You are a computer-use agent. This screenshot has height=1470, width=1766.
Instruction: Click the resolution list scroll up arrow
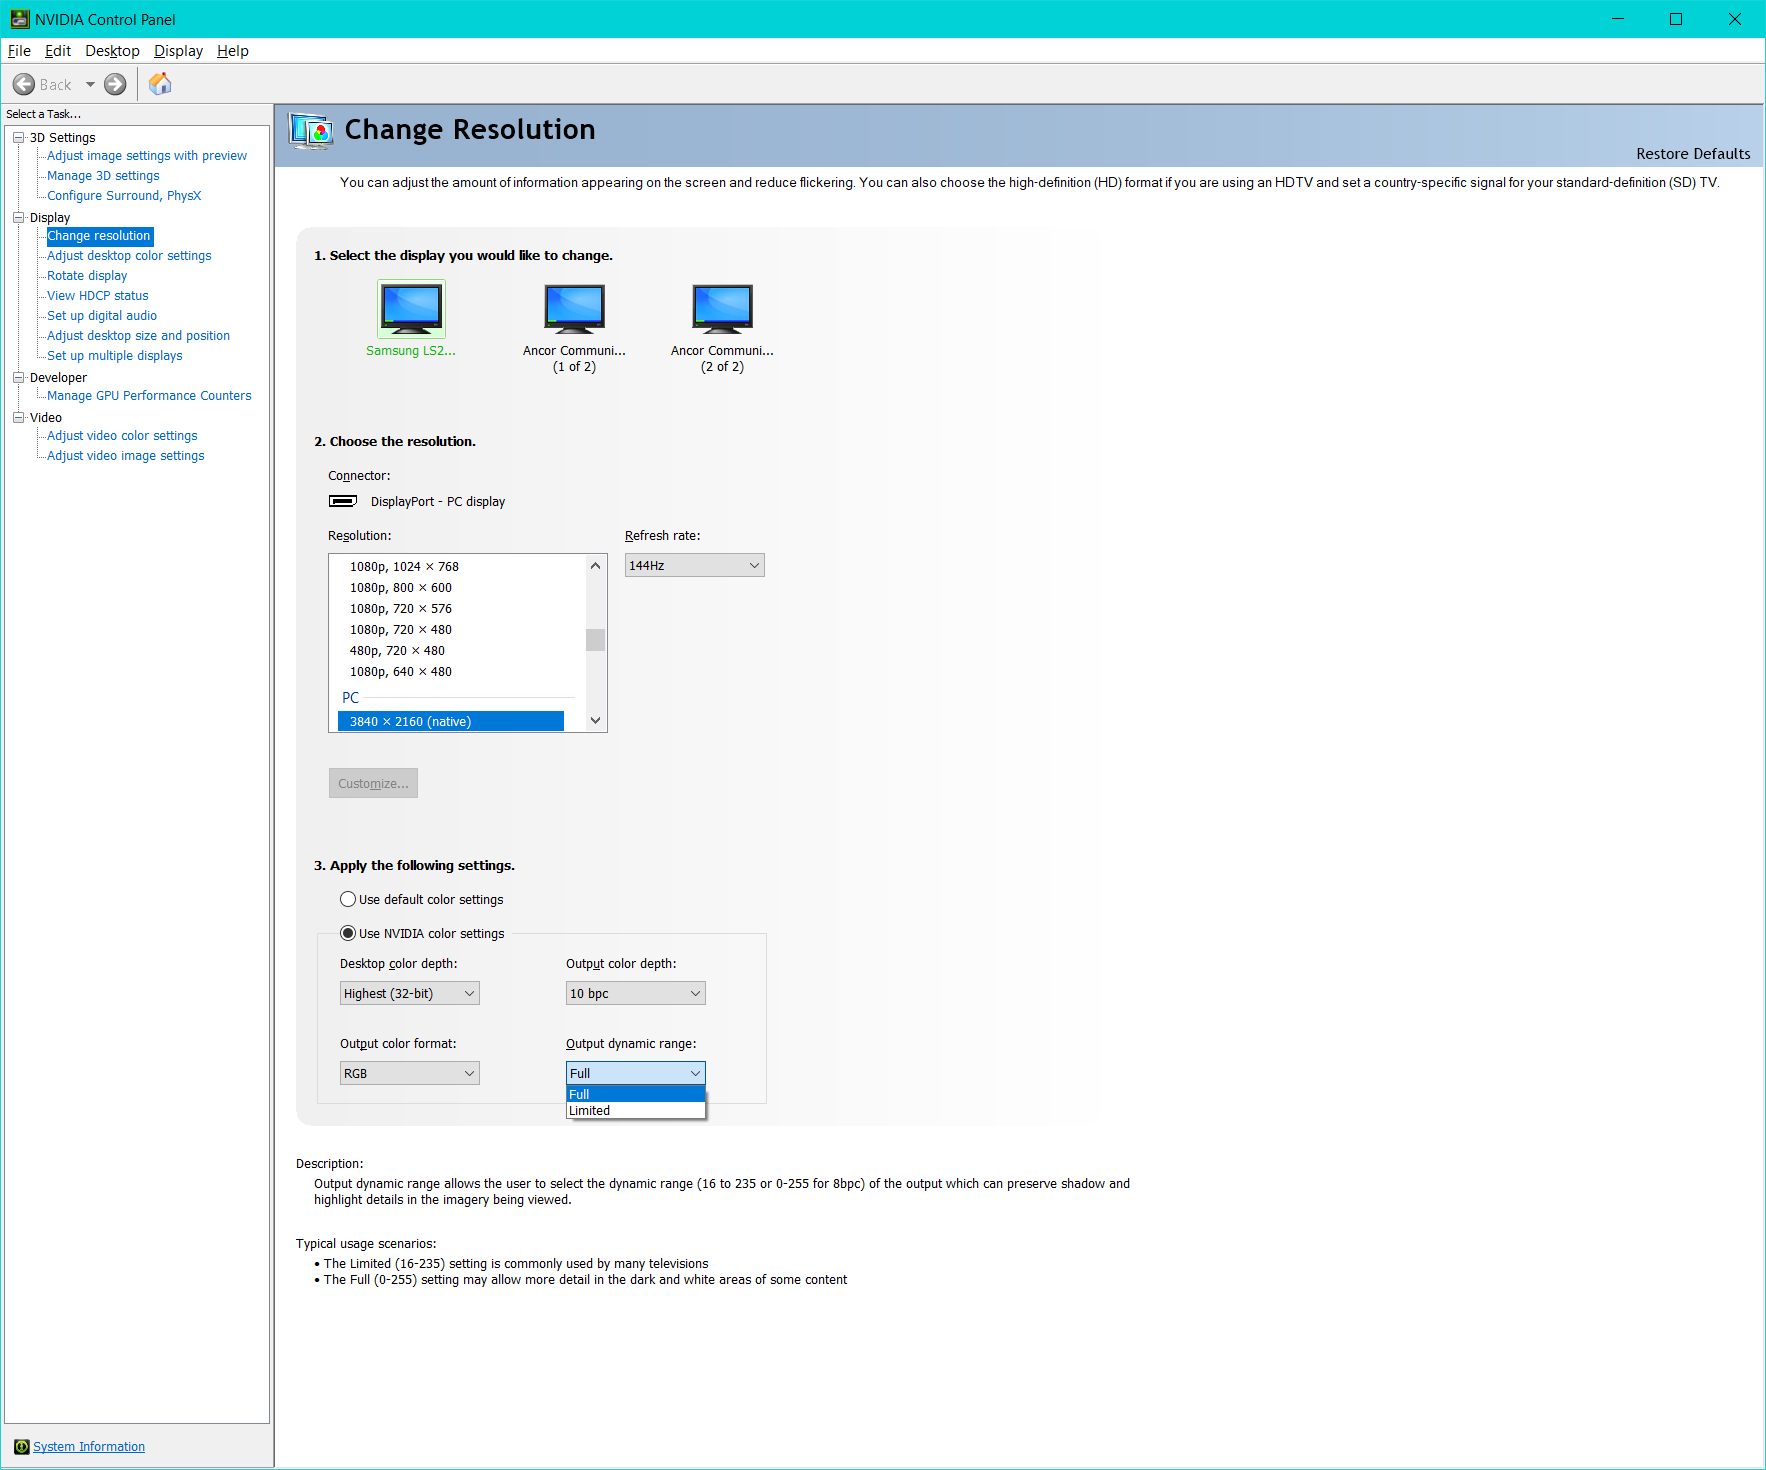click(595, 565)
